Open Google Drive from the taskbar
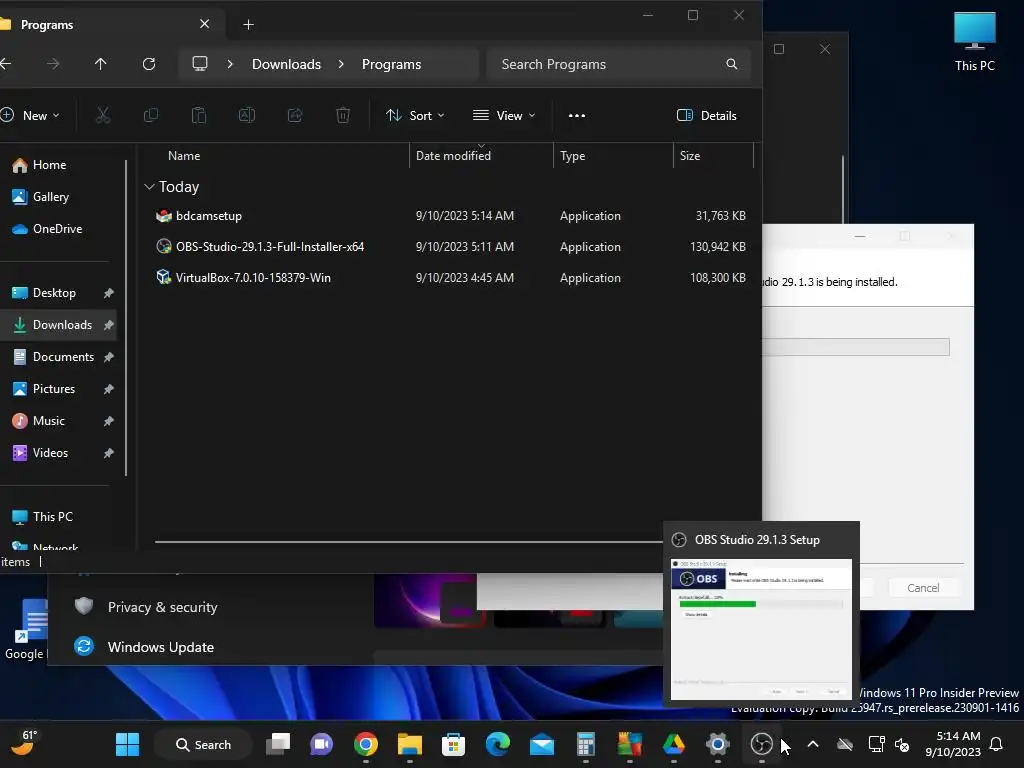The image size is (1024, 768). [x=673, y=744]
